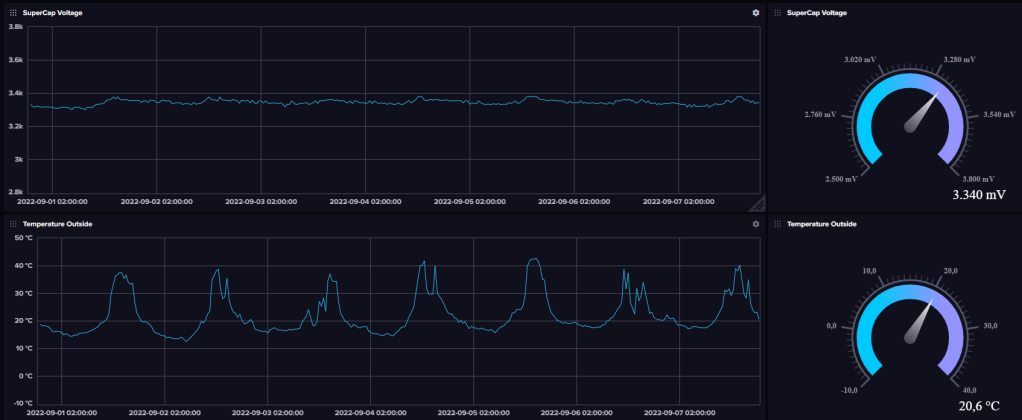
Task: Click the 50 °C label on temperature axis
Action: (x=20, y=238)
